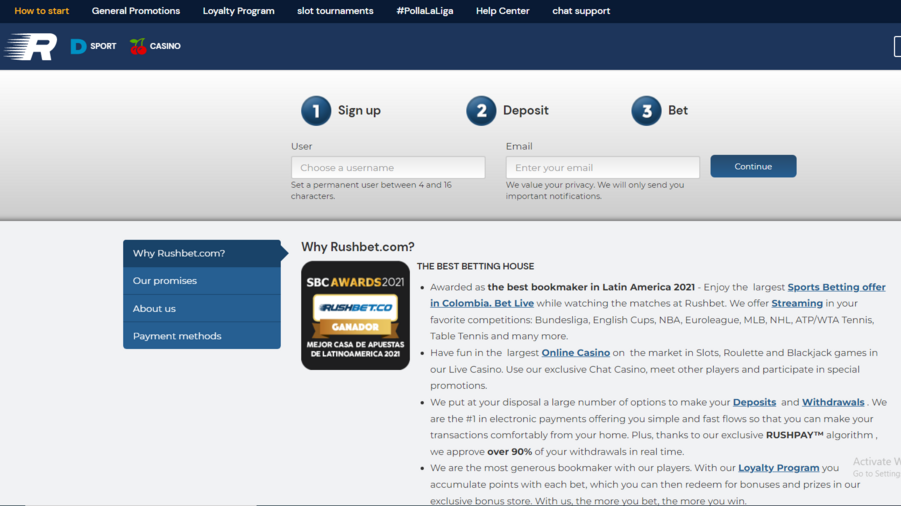
Task: Open the Help Center
Action: pos(503,11)
